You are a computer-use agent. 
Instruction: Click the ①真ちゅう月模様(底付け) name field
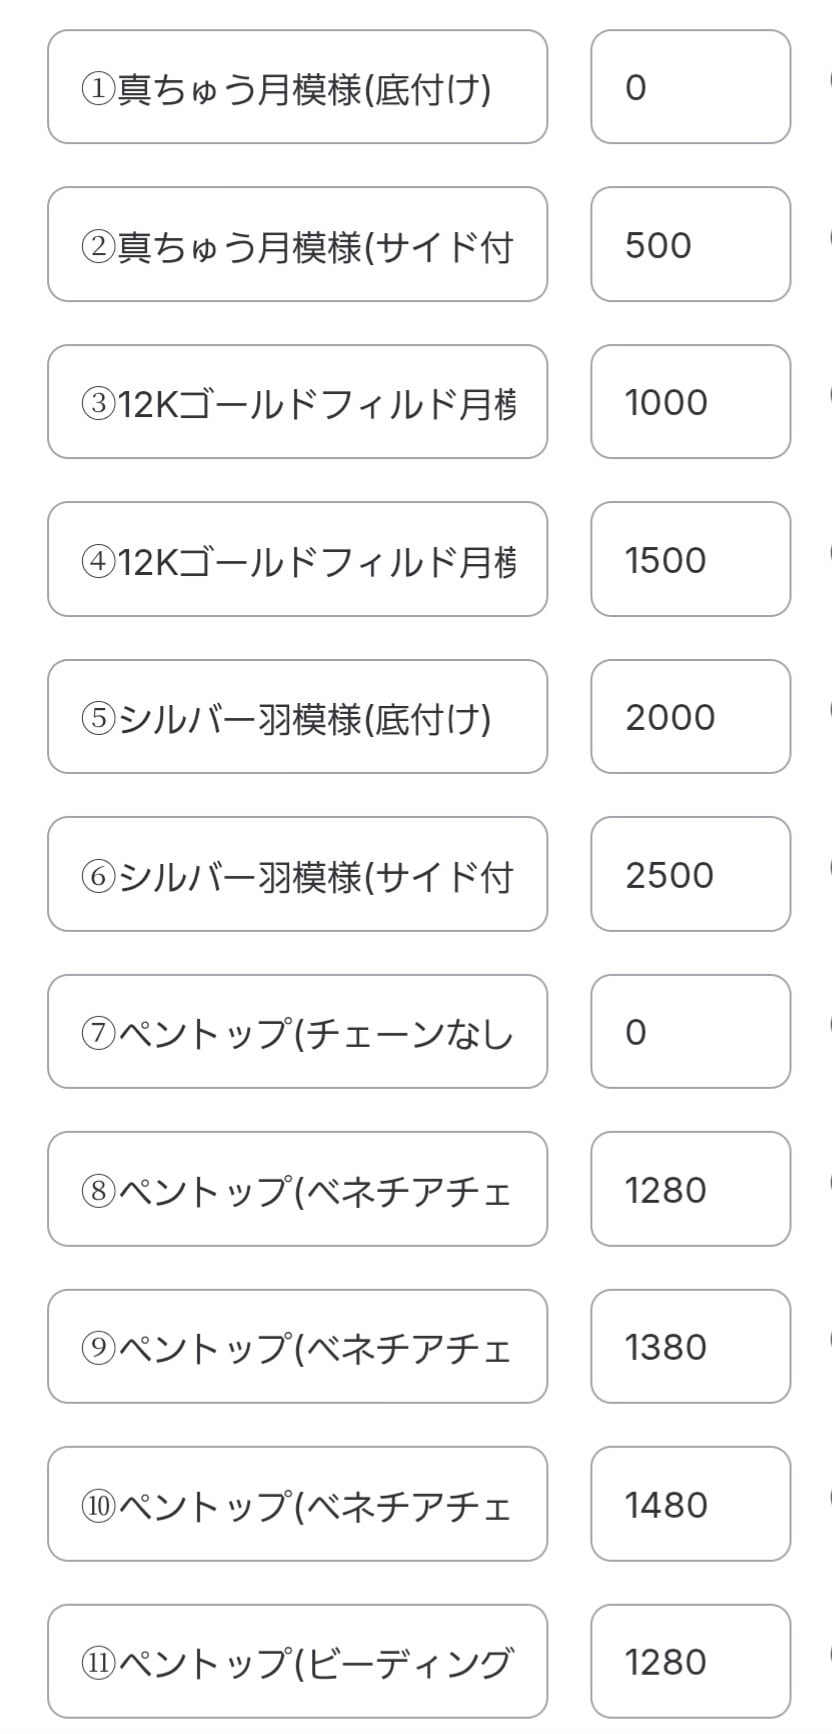pyautogui.click(x=297, y=88)
